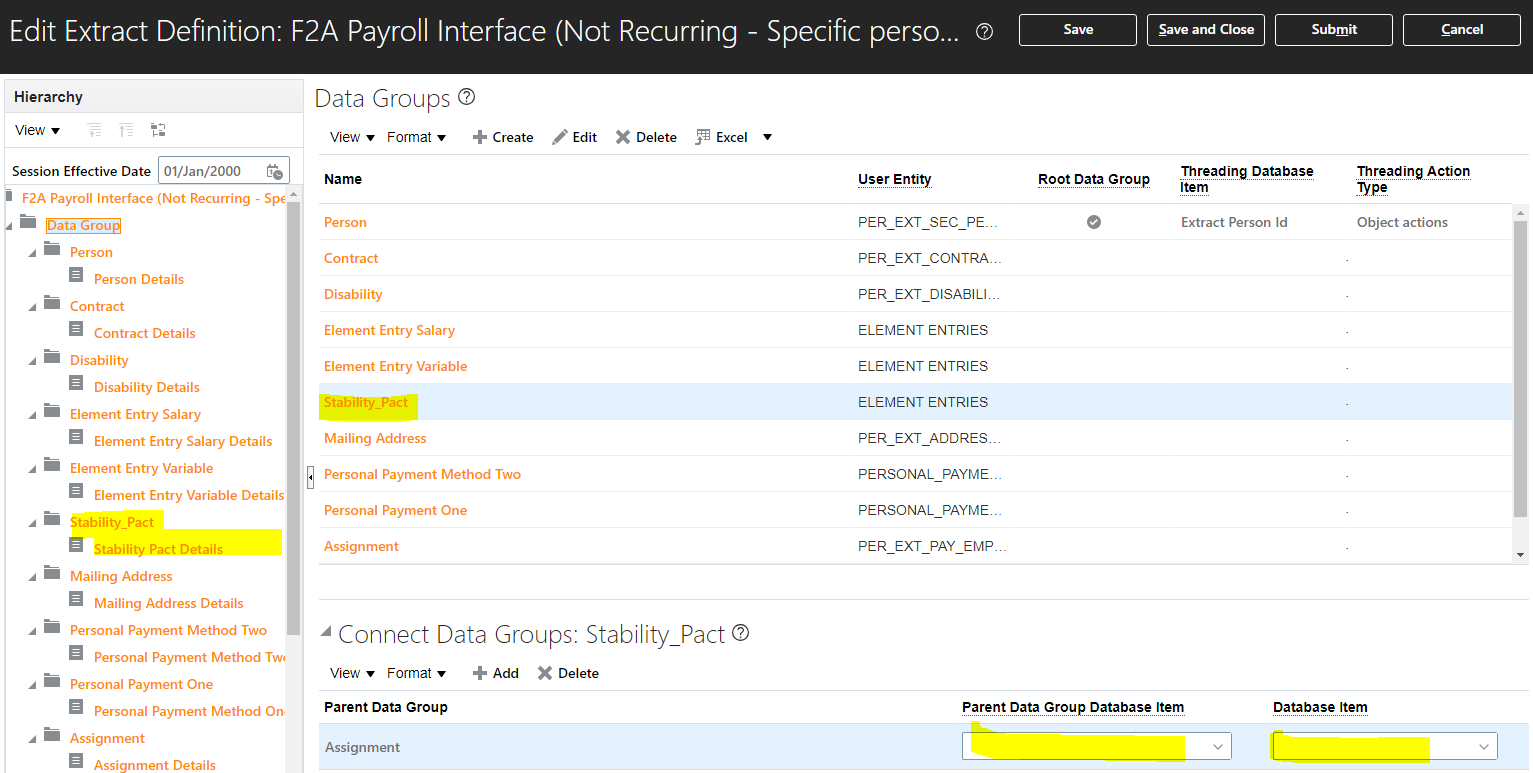The height and width of the screenshot is (773, 1533).
Task: Open help icon next to Data Groups heading
Action: [x=466, y=98]
